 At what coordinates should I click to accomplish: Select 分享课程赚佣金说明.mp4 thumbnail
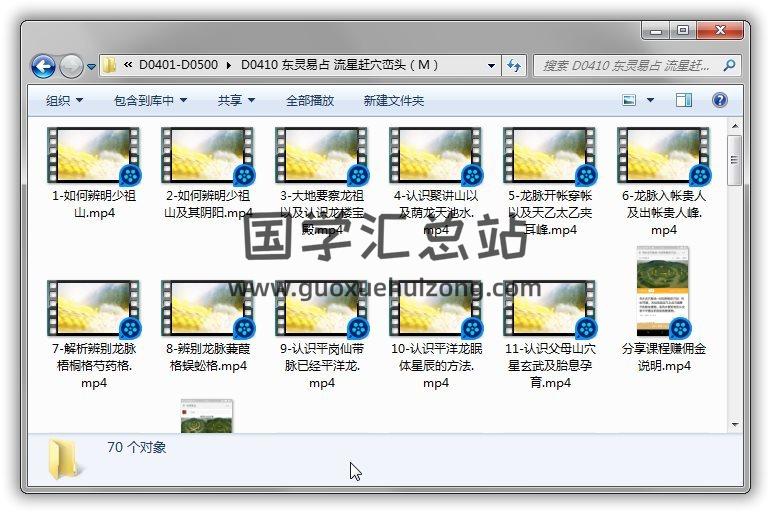point(664,292)
